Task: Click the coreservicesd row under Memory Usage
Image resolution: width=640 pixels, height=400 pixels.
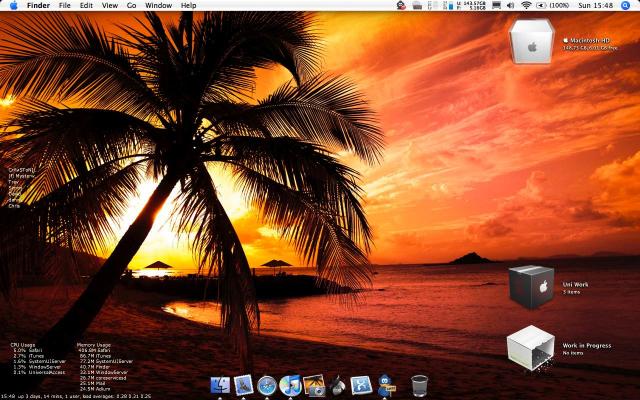Action: coord(103,378)
